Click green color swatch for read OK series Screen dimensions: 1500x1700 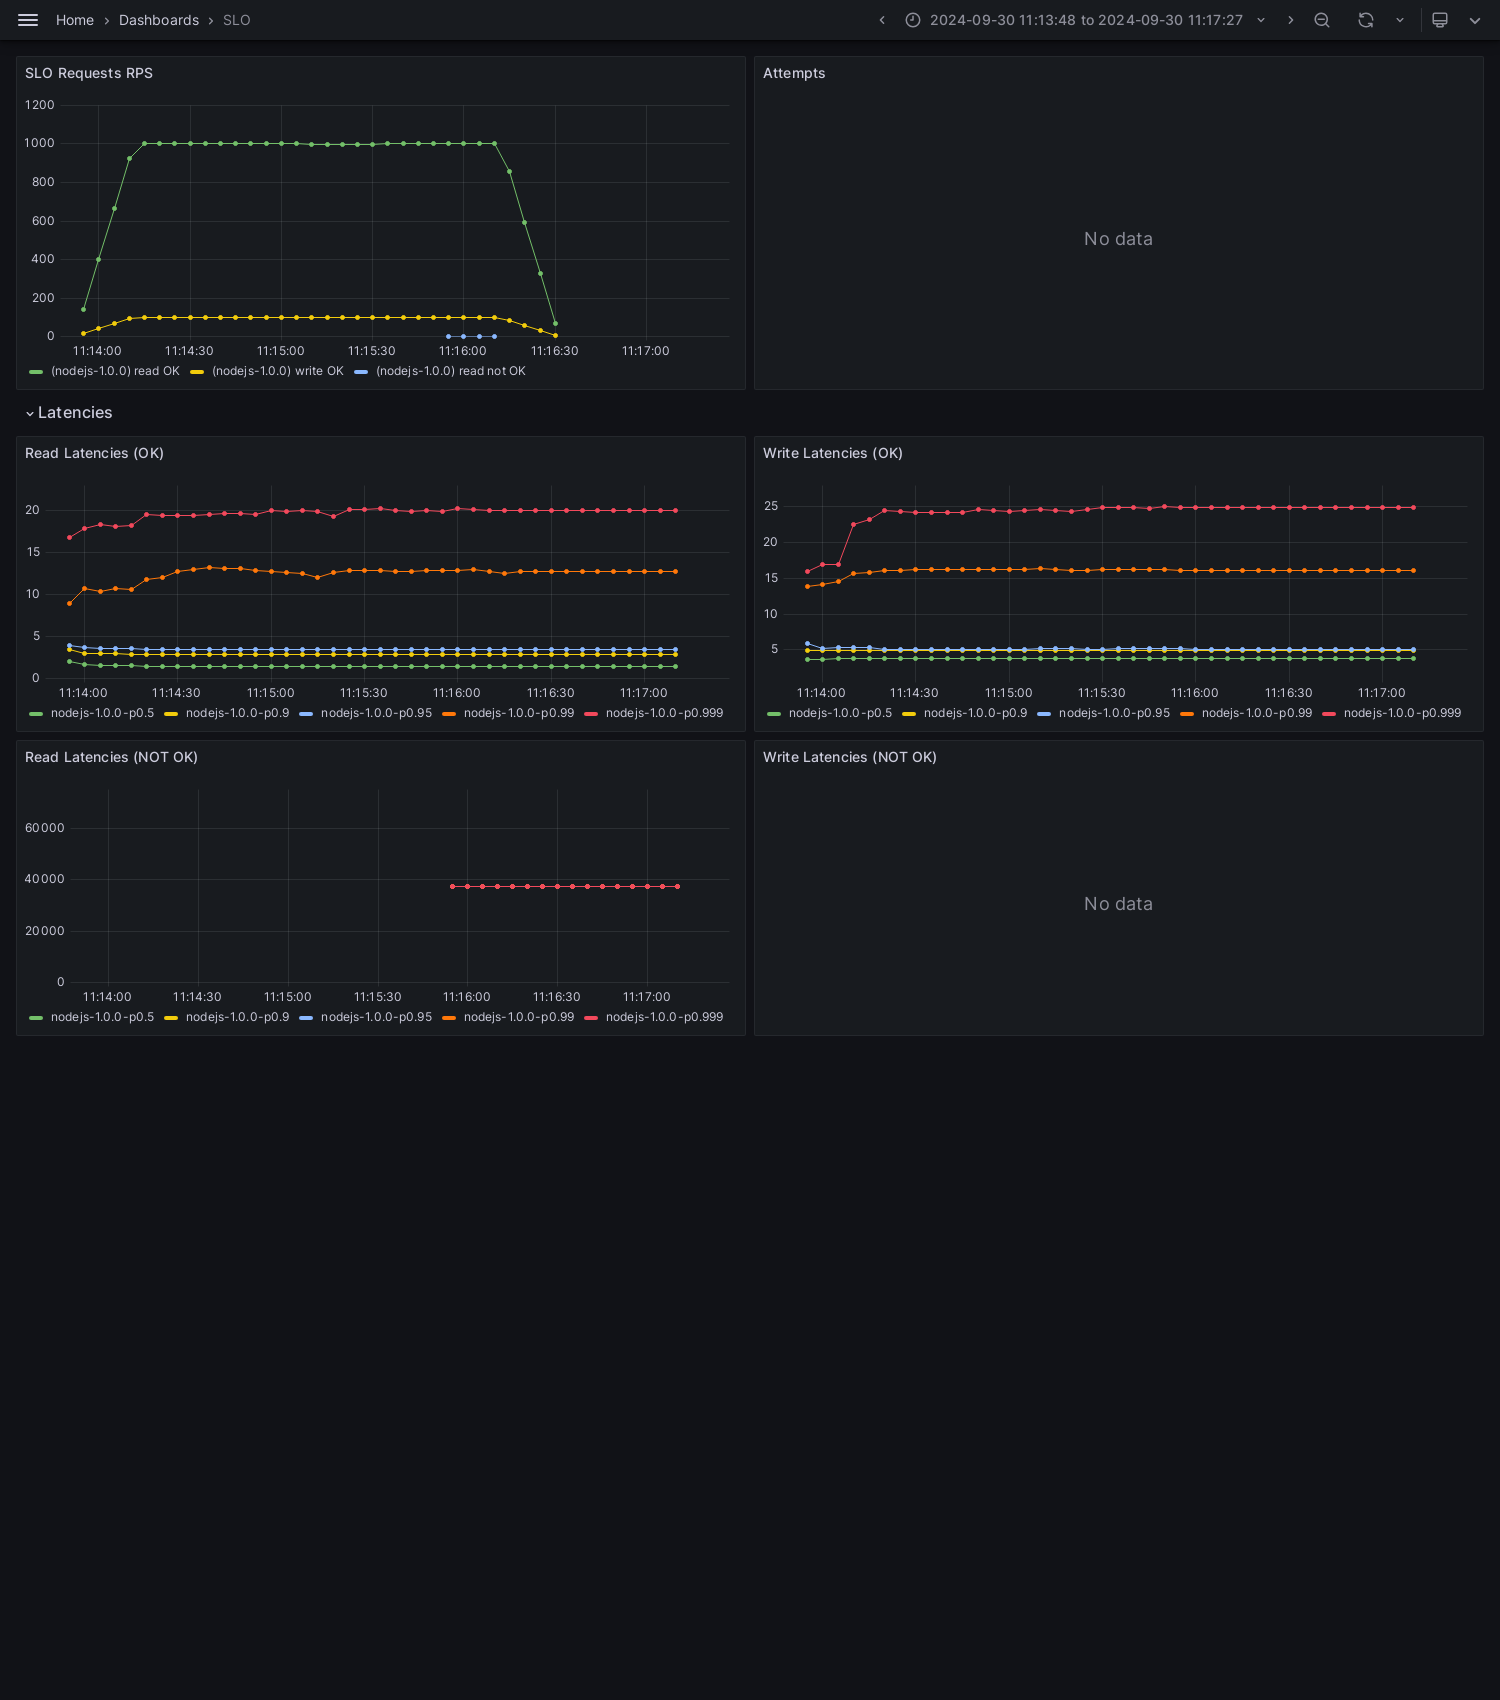click(x=37, y=372)
